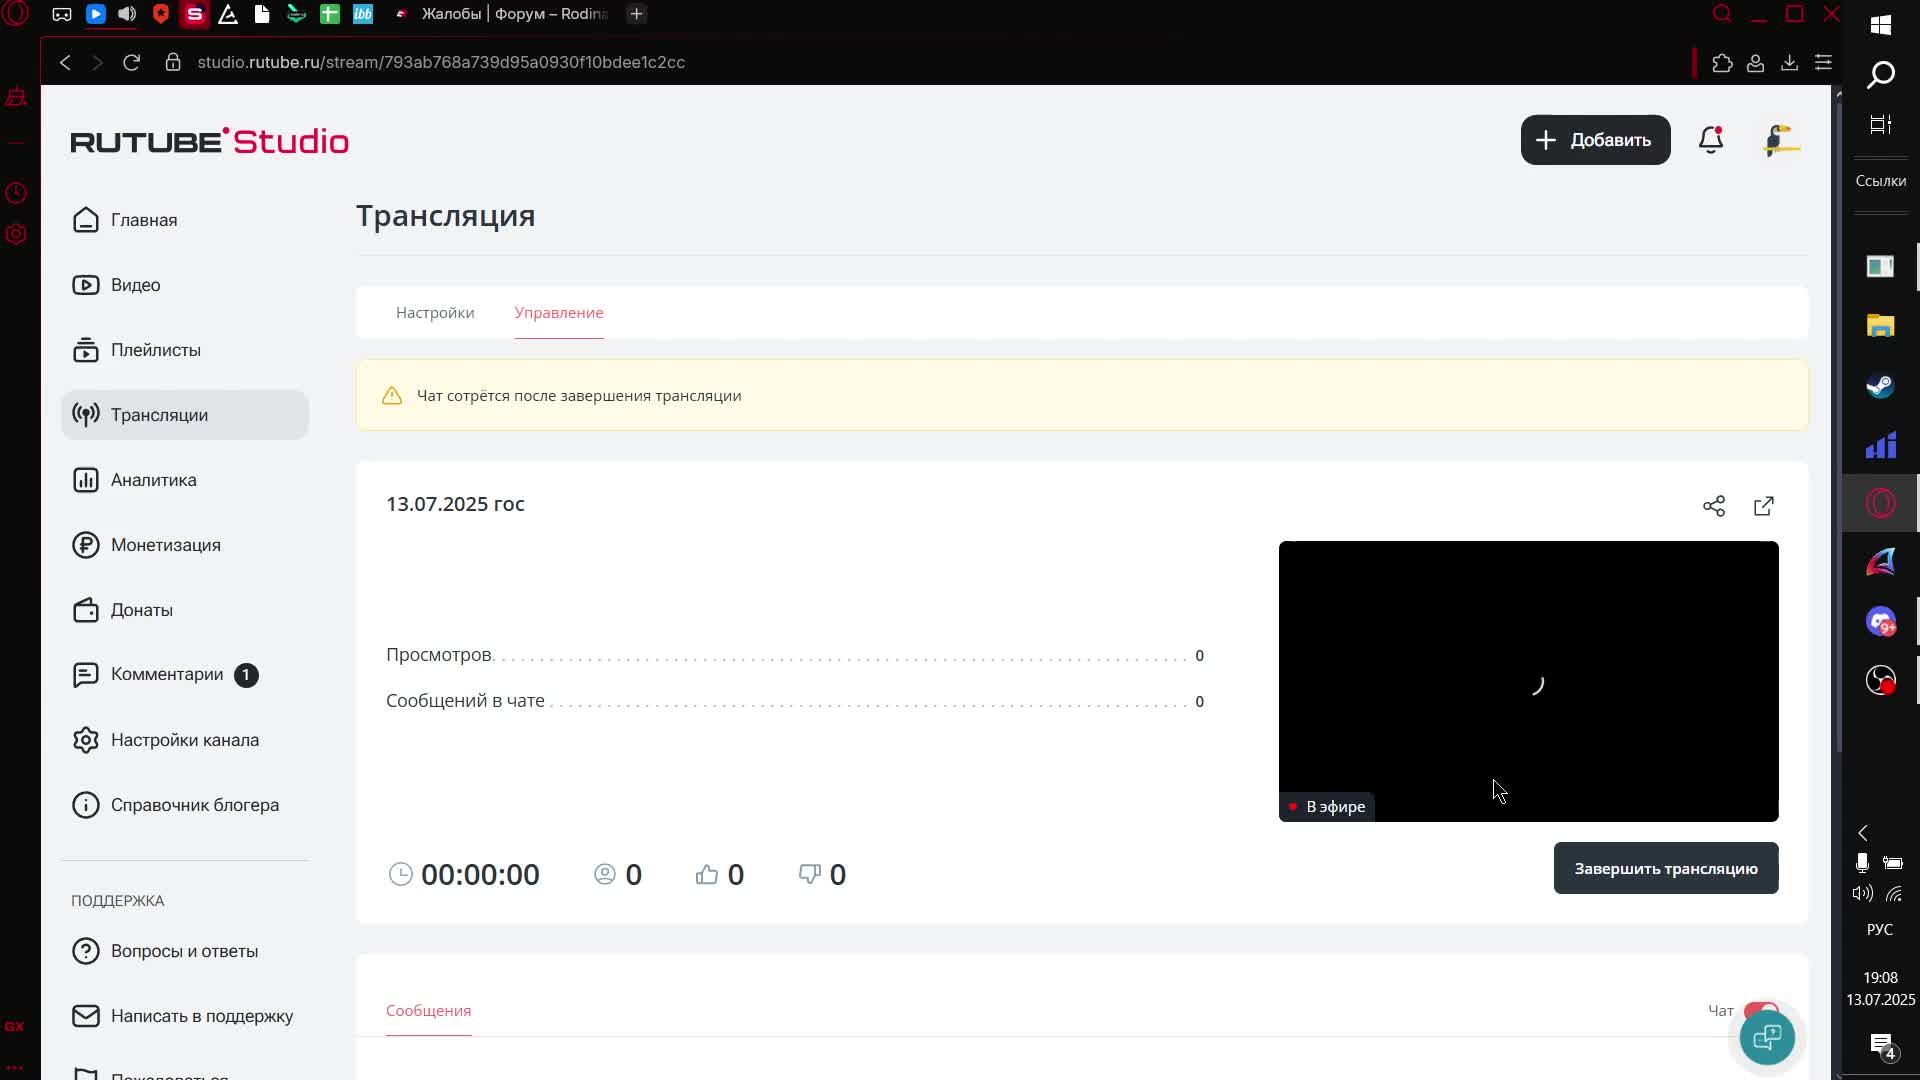Expand hidden system tray icons arrow
The image size is (1920, 1080).
pyautogui.click(x=1863, y=833)
